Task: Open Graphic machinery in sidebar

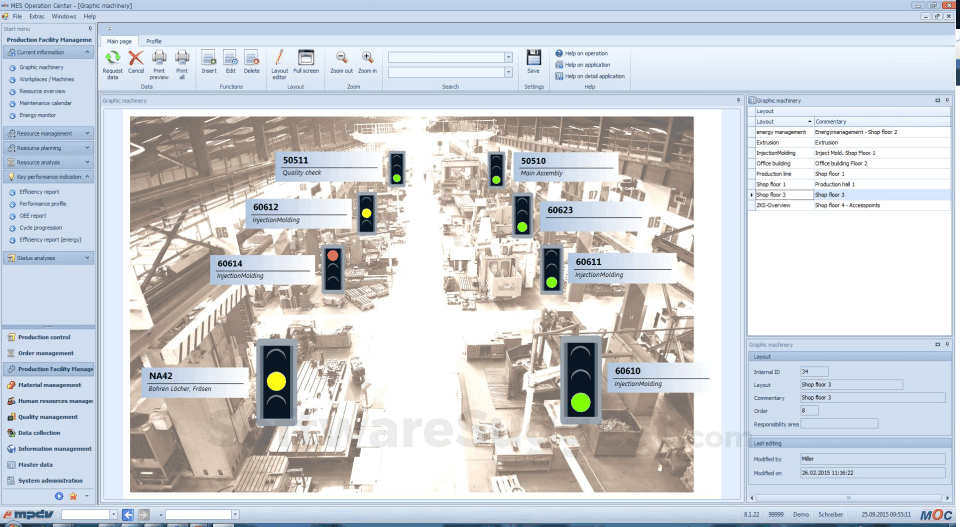Action: pos(41,67)
